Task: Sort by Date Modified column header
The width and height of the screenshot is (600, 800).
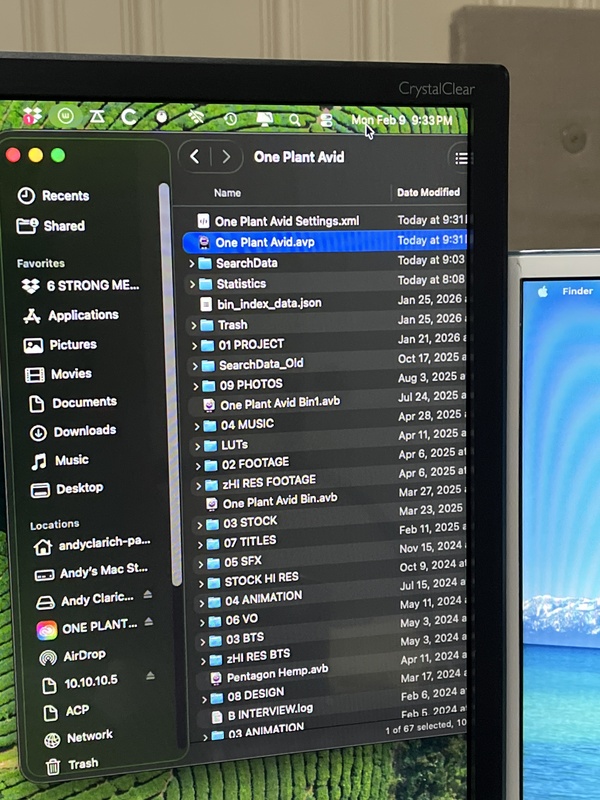Action: click(x=428, y=192)
